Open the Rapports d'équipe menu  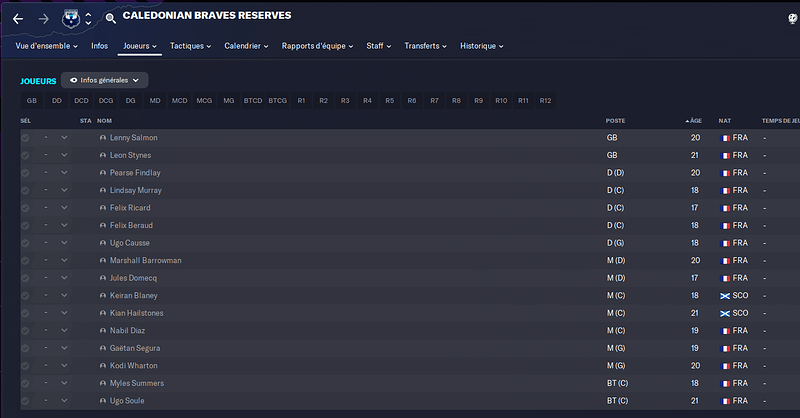(x=317, y=46)
